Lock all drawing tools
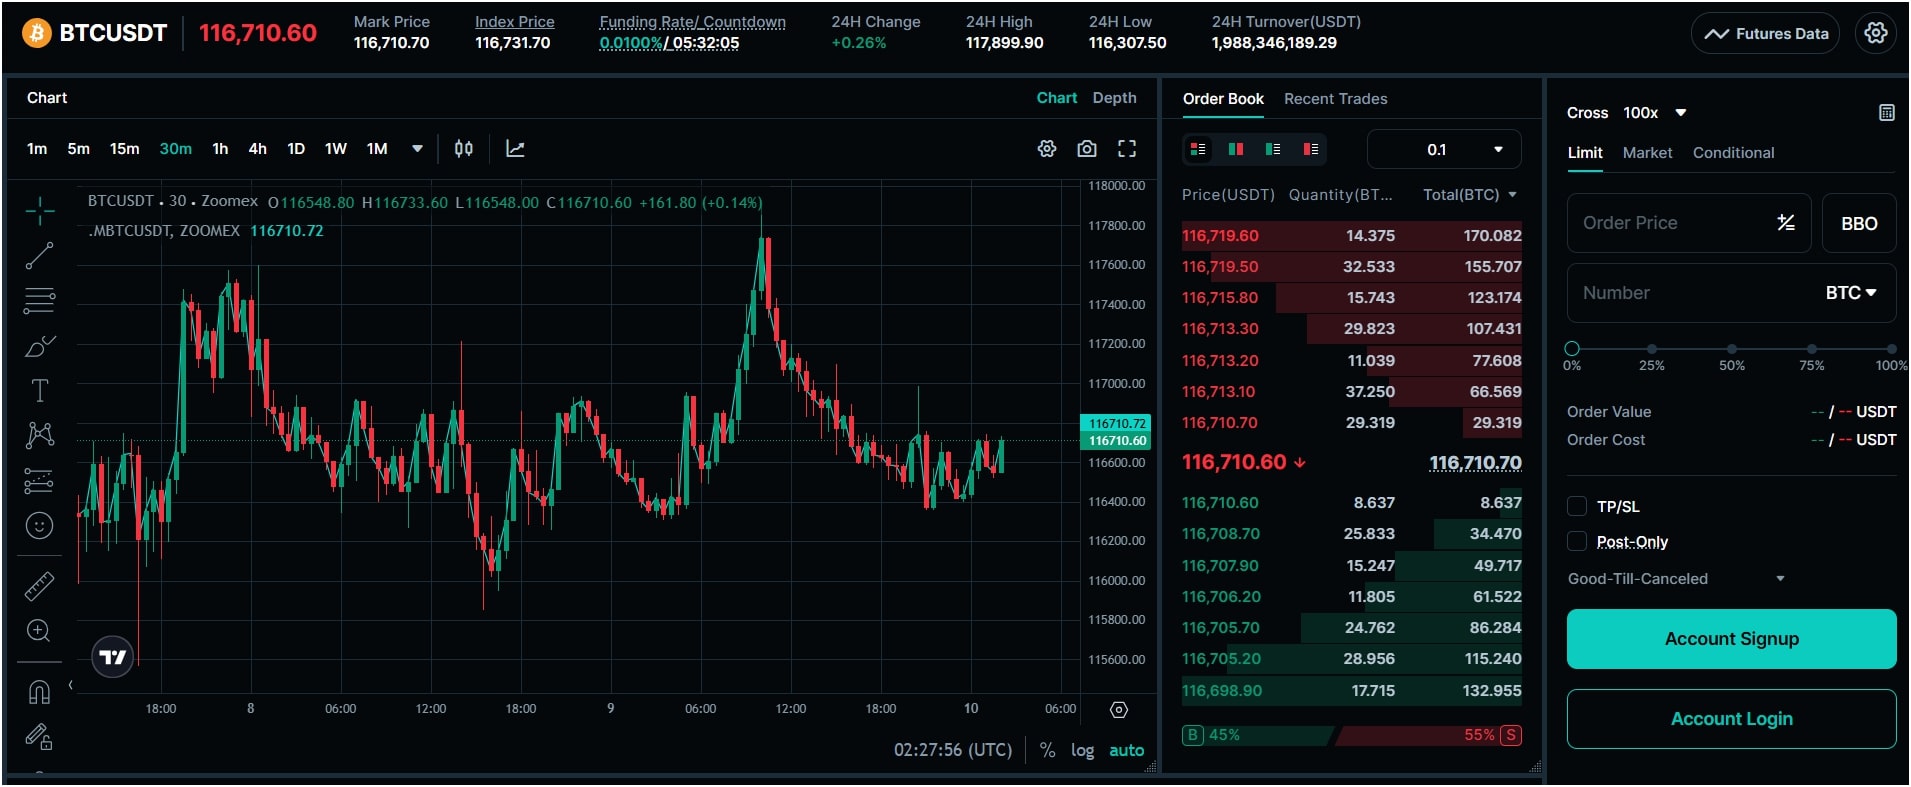Viewport: 1911px width, 787px height. 39,737
